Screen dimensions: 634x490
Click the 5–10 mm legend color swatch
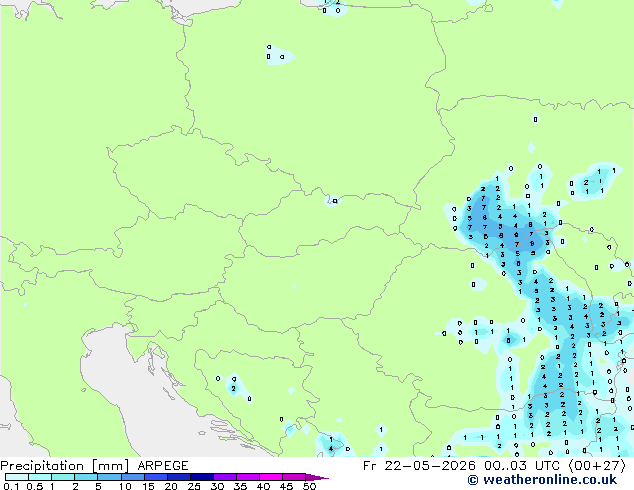click(x=109, y=477)
